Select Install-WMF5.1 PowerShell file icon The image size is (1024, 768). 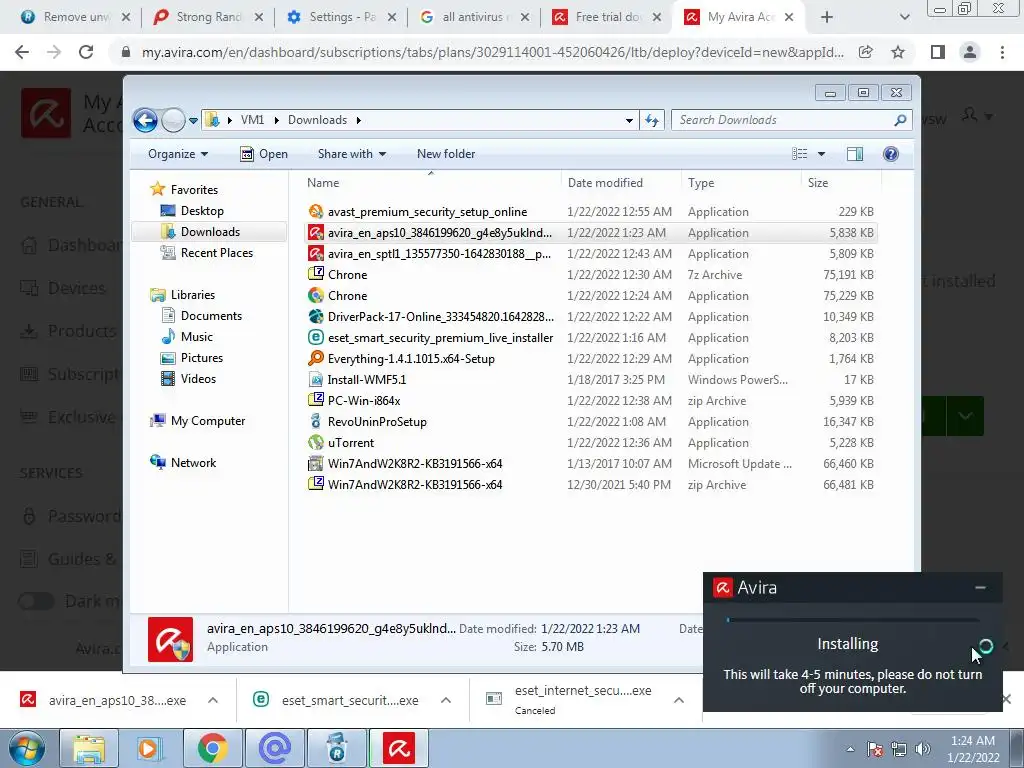[315, 379]
